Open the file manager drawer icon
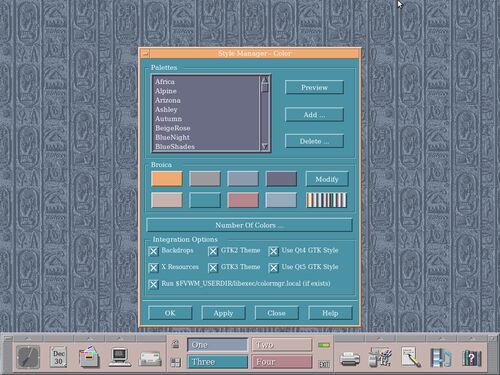 (x=89, y=357)
